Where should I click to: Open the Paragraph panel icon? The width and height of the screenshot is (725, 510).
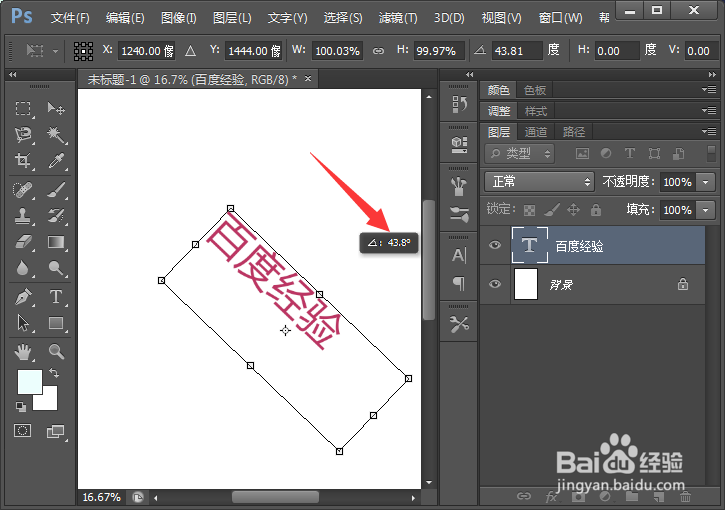(459, 283)
